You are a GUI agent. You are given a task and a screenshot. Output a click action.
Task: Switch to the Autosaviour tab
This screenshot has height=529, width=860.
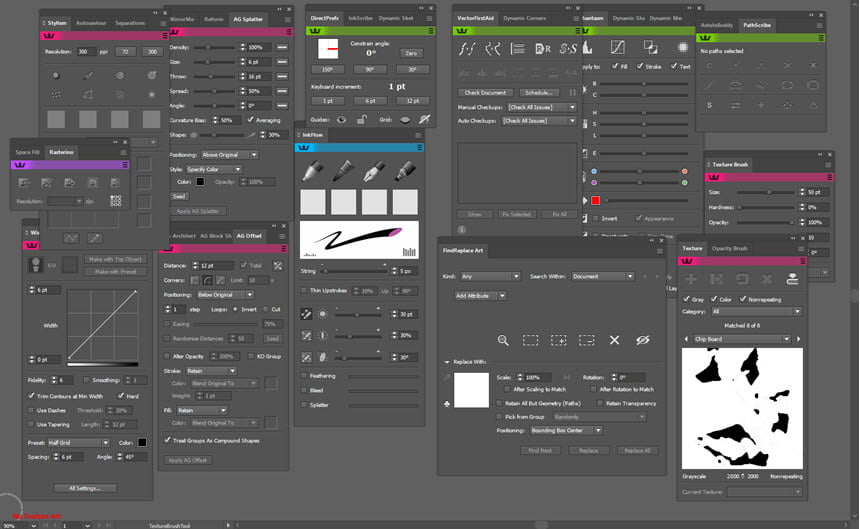[x=91, y=22]
